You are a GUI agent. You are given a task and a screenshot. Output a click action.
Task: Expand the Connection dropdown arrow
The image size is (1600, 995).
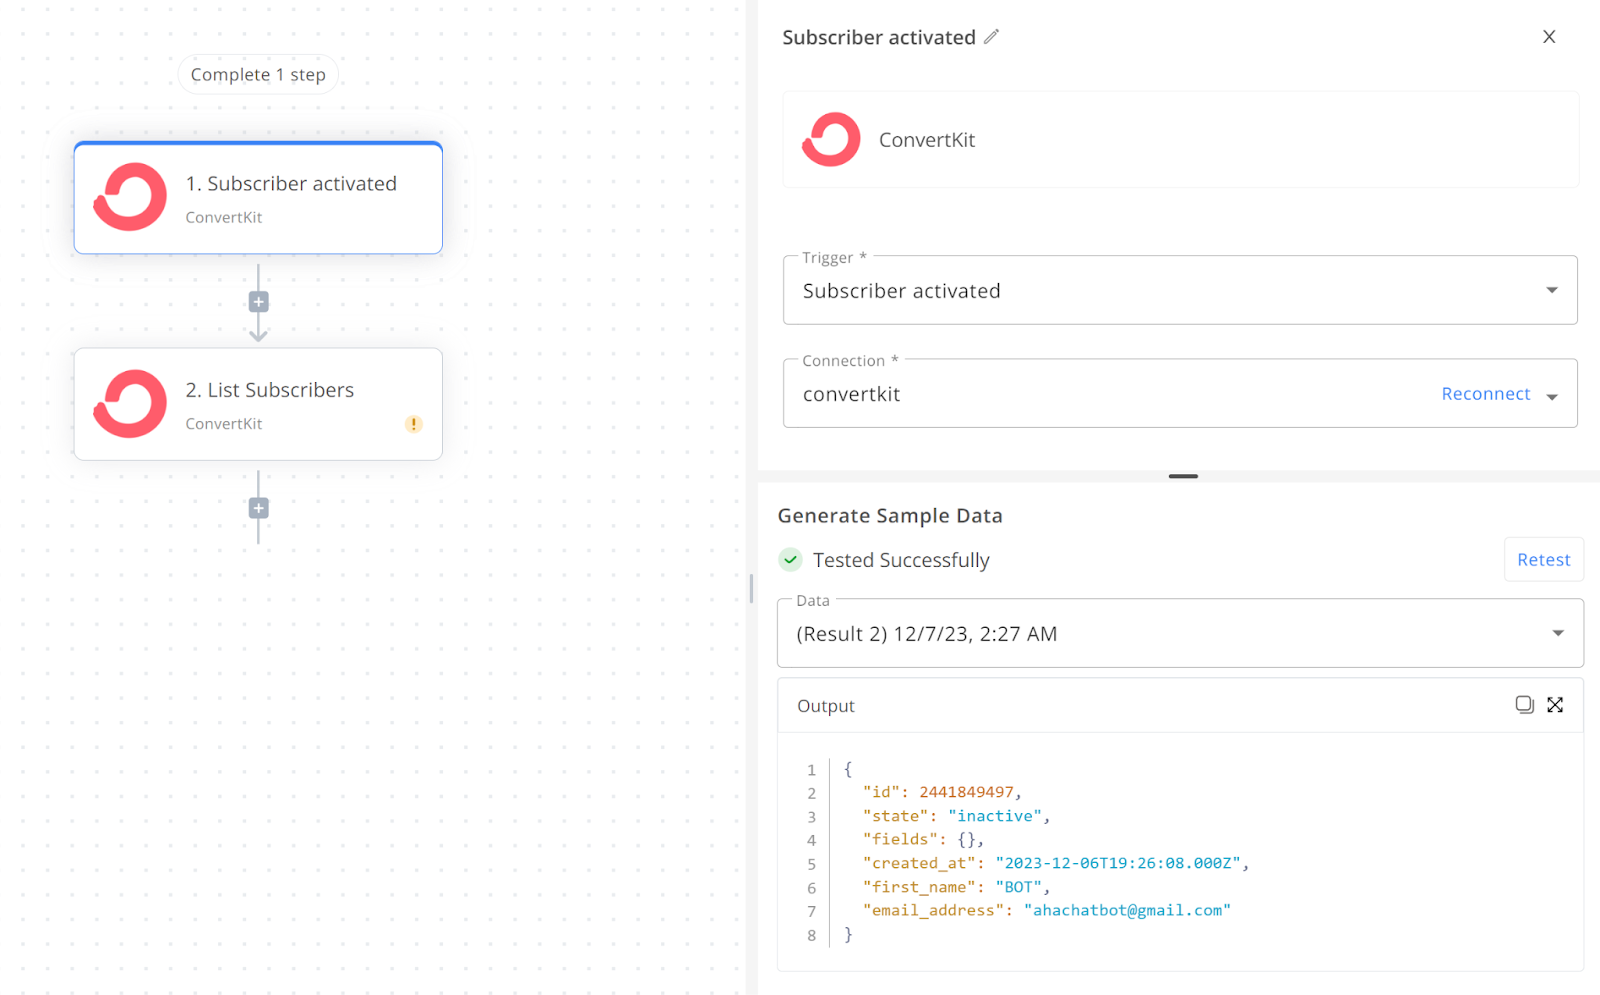[x=1552, y=396]
